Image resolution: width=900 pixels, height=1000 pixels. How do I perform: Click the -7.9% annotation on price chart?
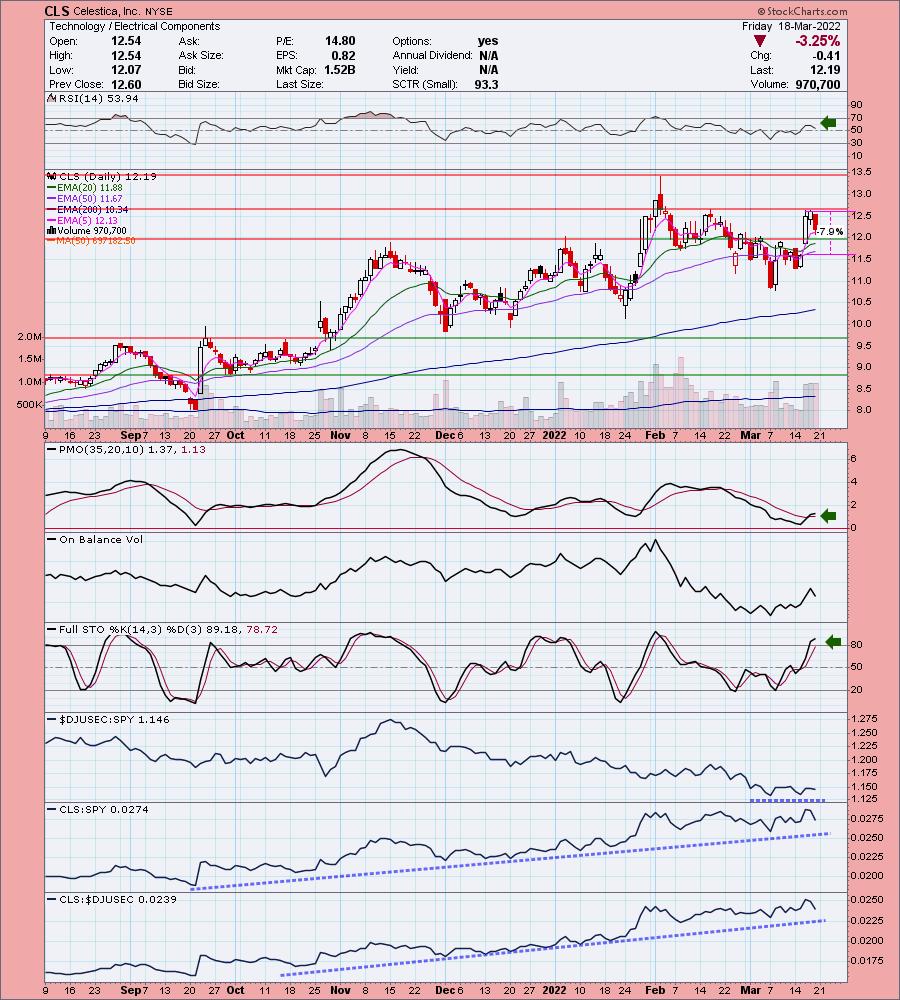pos(830,232)
